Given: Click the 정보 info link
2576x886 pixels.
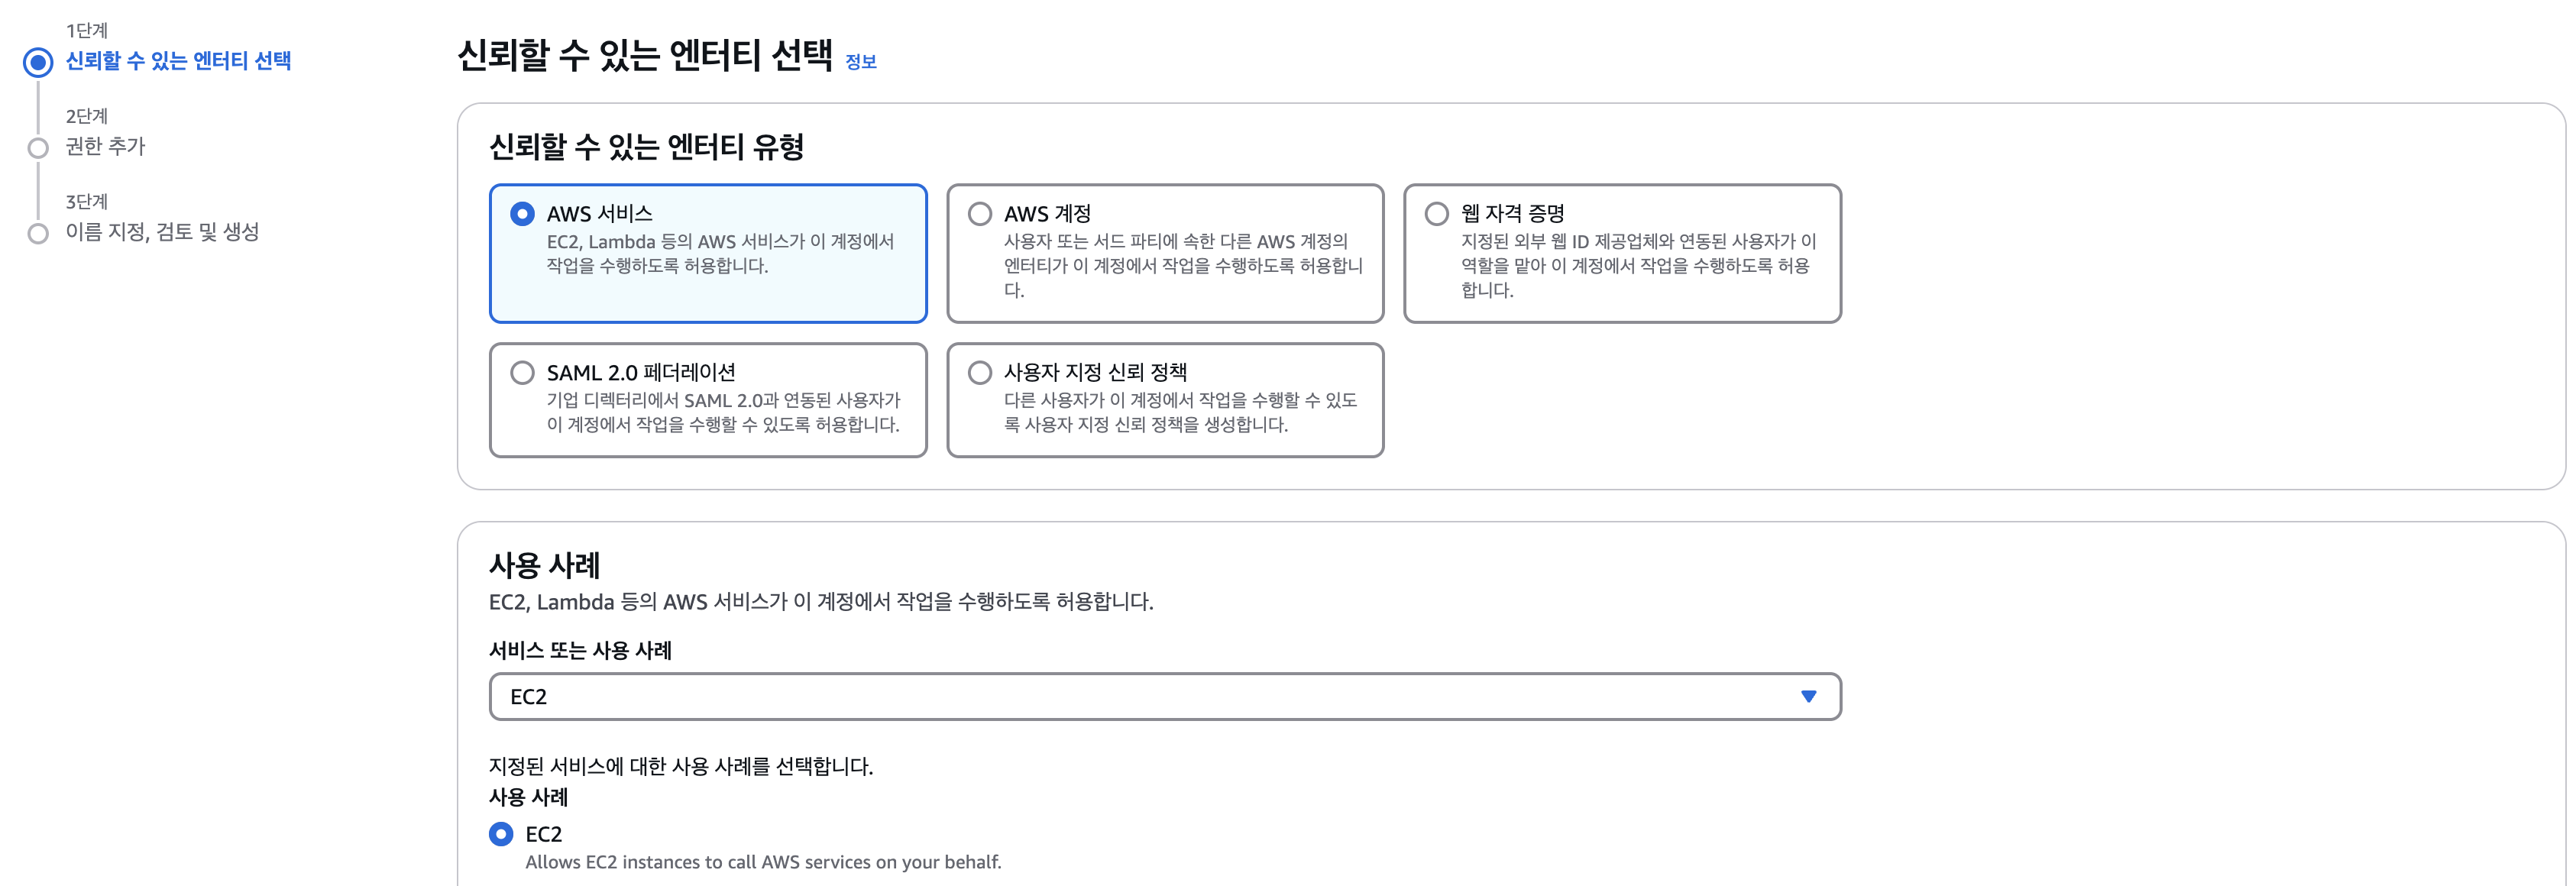Looking at the screenshot, I should 860,62.
